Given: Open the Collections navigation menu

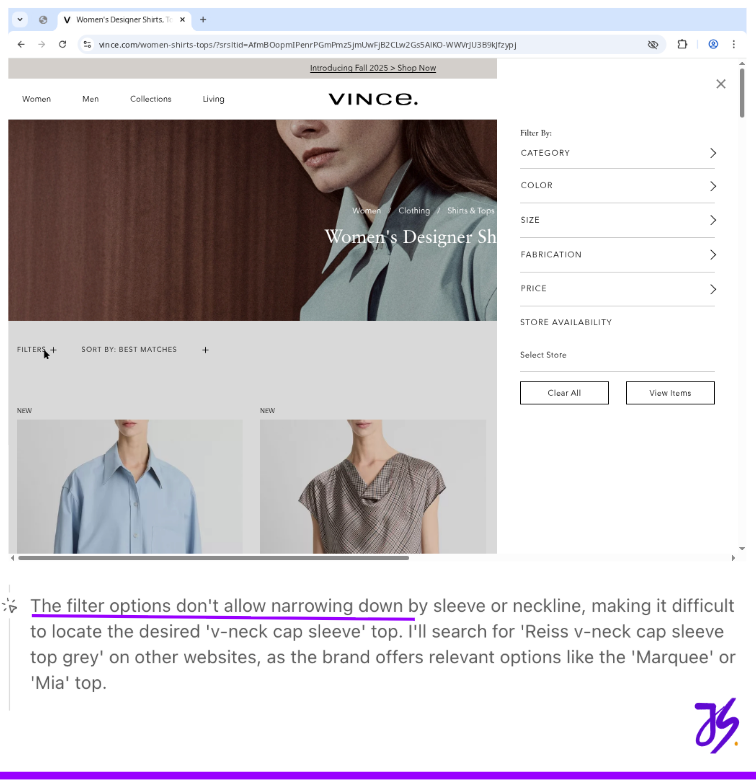Looking at the screenshot, I should coord(150,99).
